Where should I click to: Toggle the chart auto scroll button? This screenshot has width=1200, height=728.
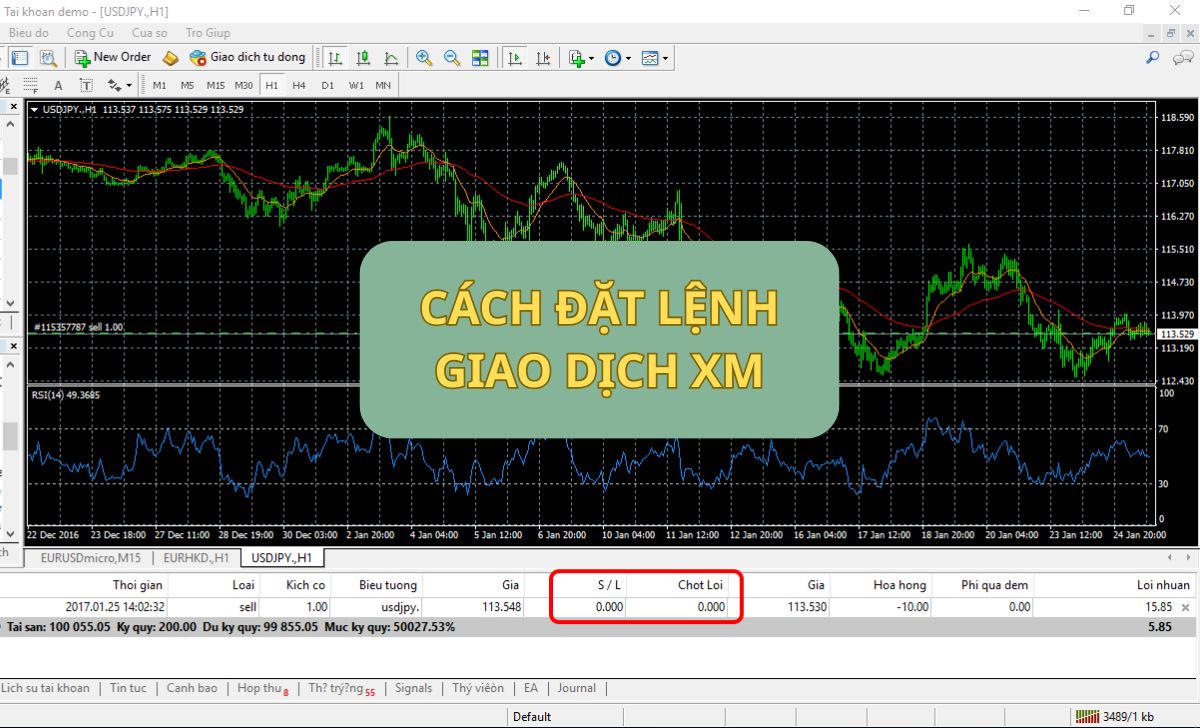[x=515, y=58]
